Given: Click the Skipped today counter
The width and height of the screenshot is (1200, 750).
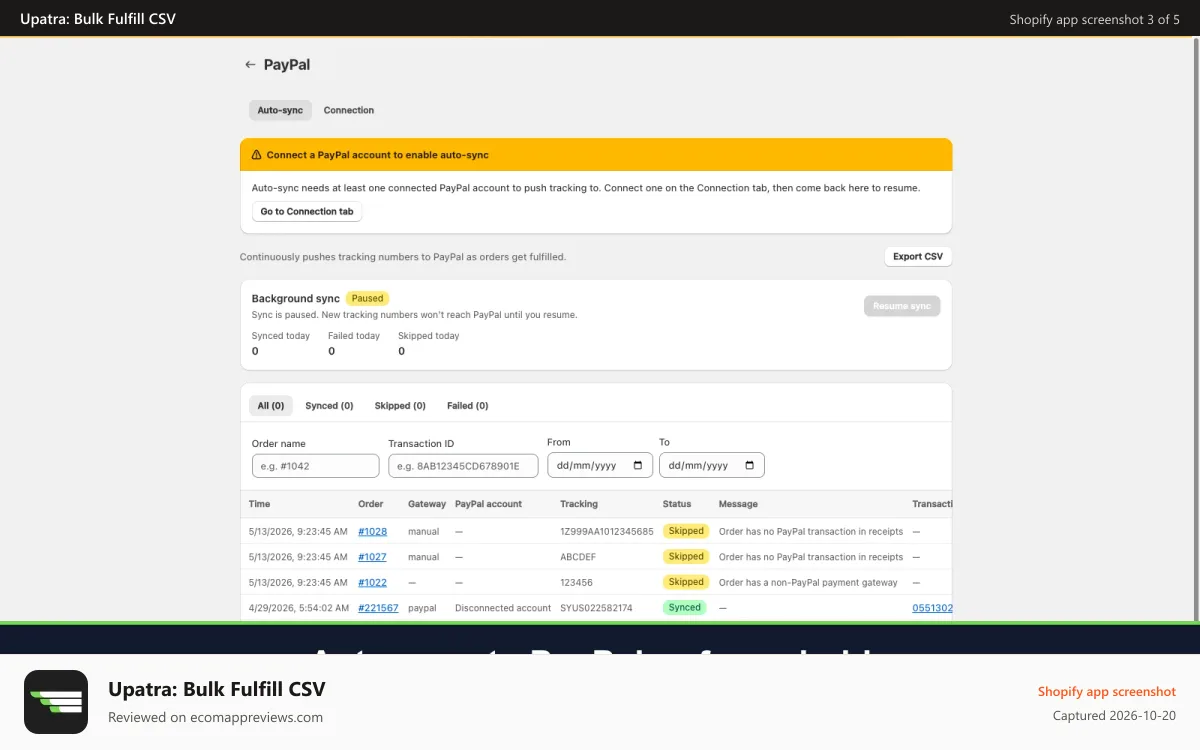Looking at the screenshot, I should tap(429, 343).
